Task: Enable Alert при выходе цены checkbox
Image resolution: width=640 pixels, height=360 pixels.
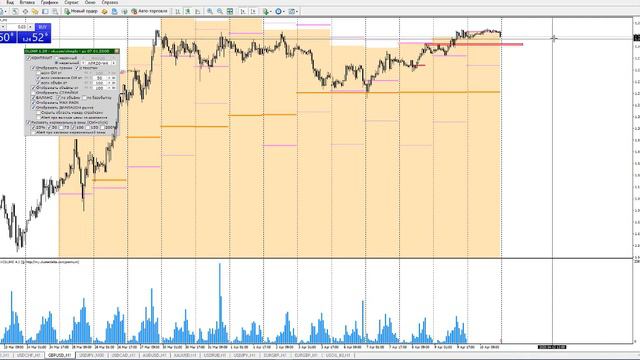Action: pyautogui.click(x=38, y=118)
